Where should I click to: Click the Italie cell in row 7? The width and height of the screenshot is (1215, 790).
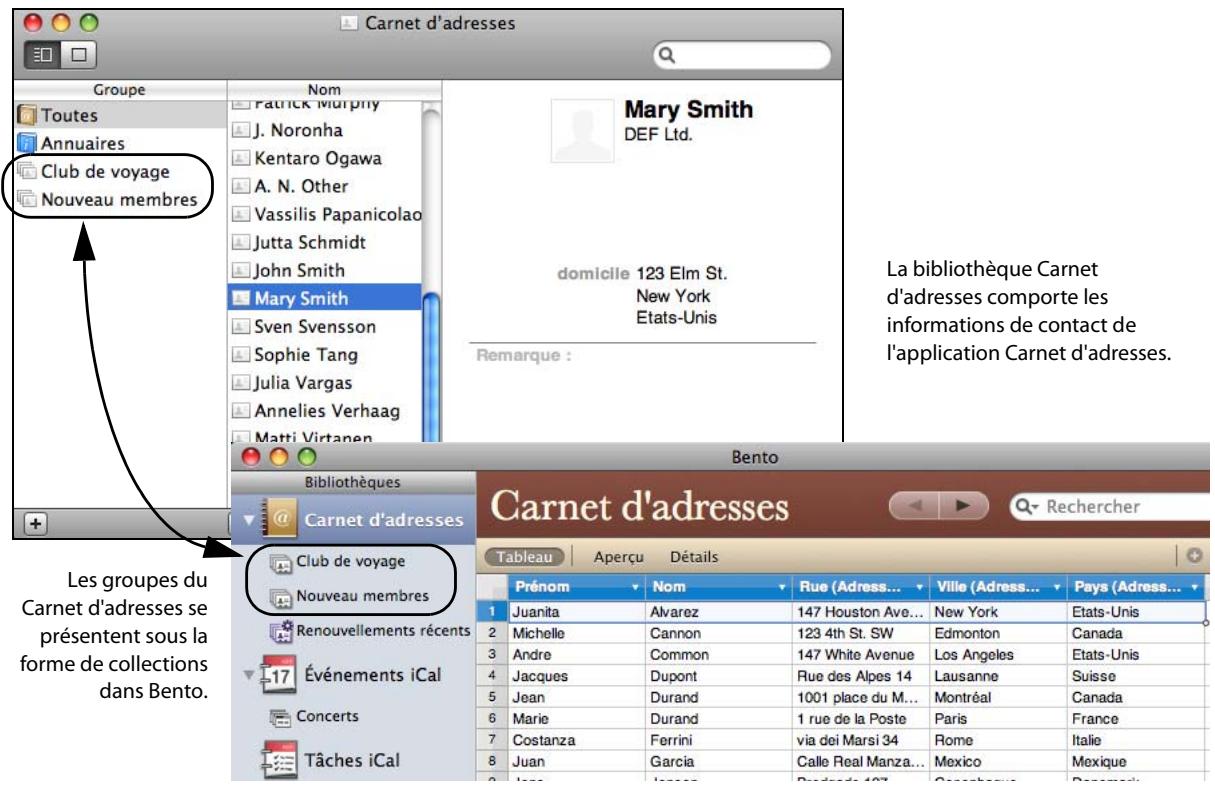(x=1136, y=738)
